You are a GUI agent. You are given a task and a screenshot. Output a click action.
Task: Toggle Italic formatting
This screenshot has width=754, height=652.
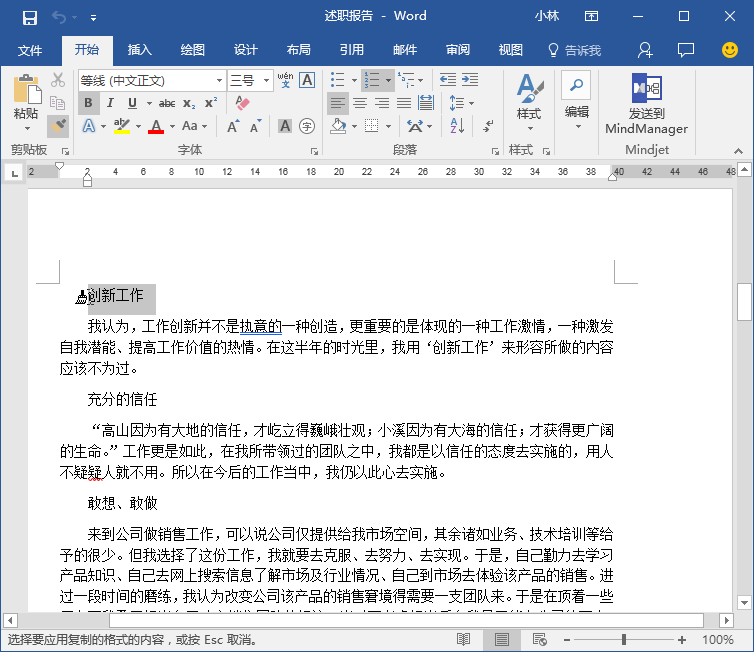click(110, 103)
